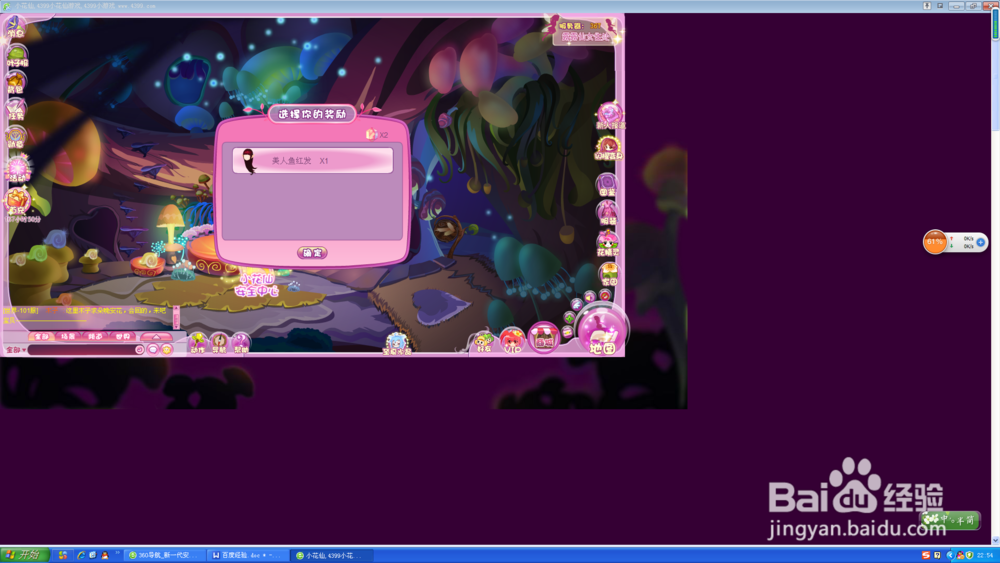Click the 360 security tray icon
Viewport: 1000px width, 563px height.
tap(969, 555)
